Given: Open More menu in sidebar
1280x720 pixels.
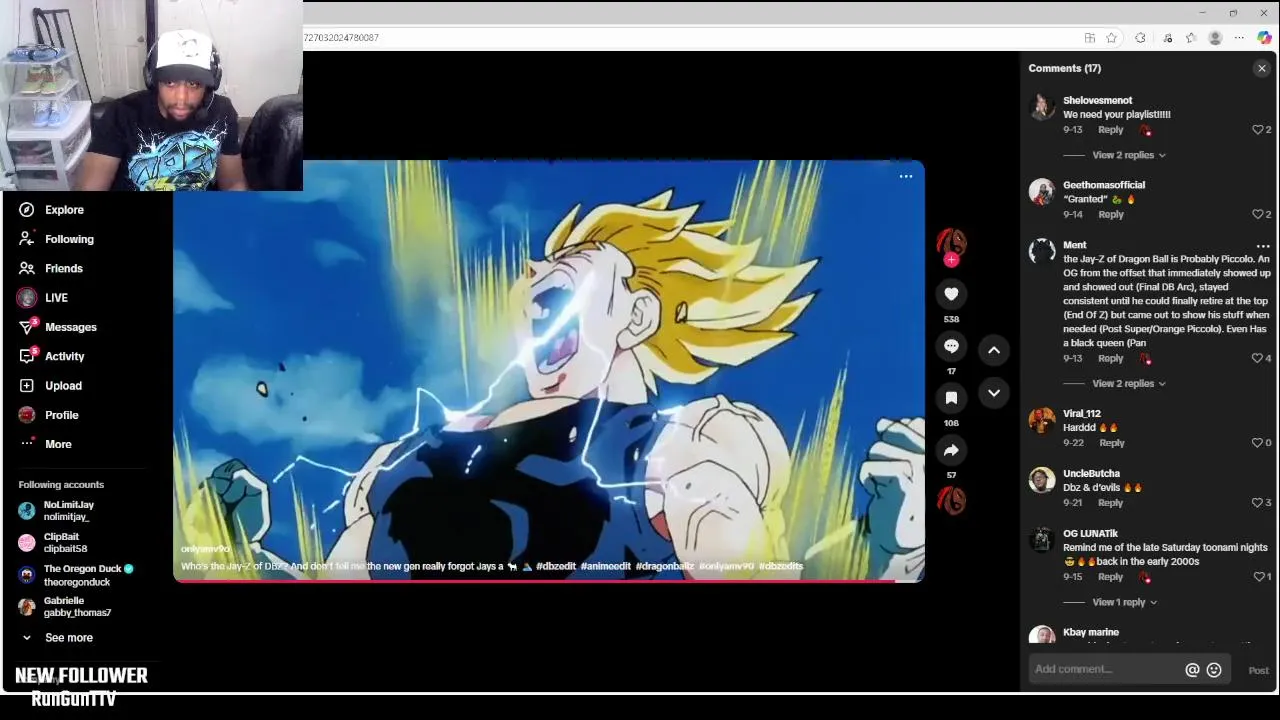Looking at the screenshot, I should pos(46,444).
